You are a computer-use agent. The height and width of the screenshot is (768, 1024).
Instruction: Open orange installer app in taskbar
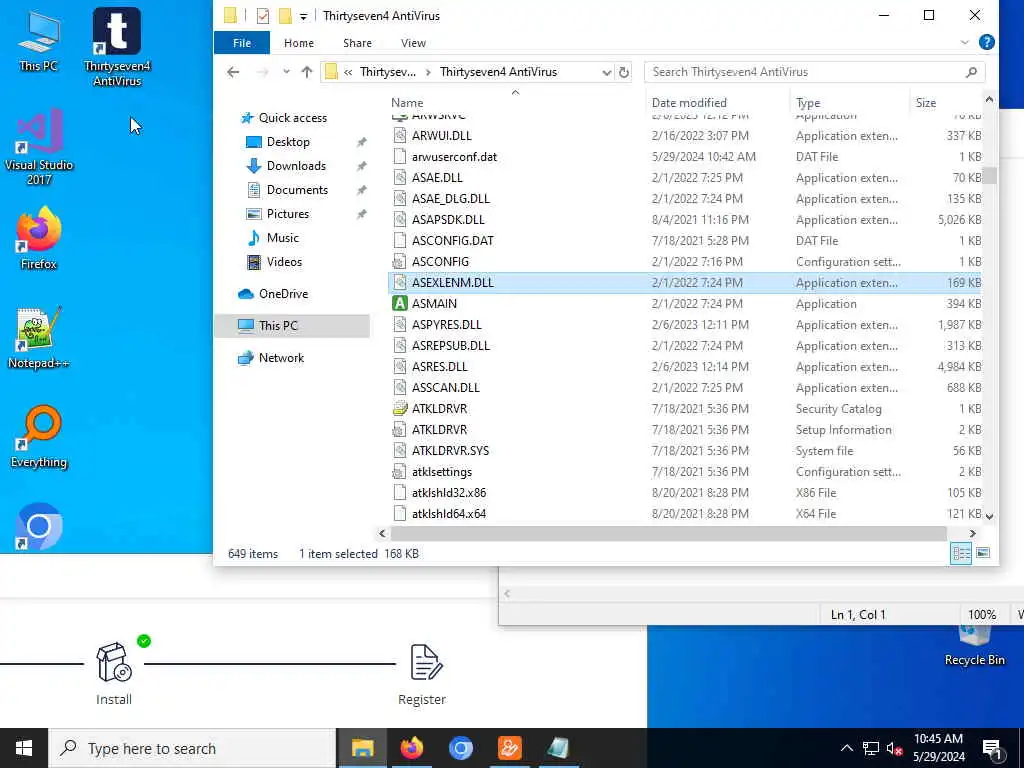509,748
